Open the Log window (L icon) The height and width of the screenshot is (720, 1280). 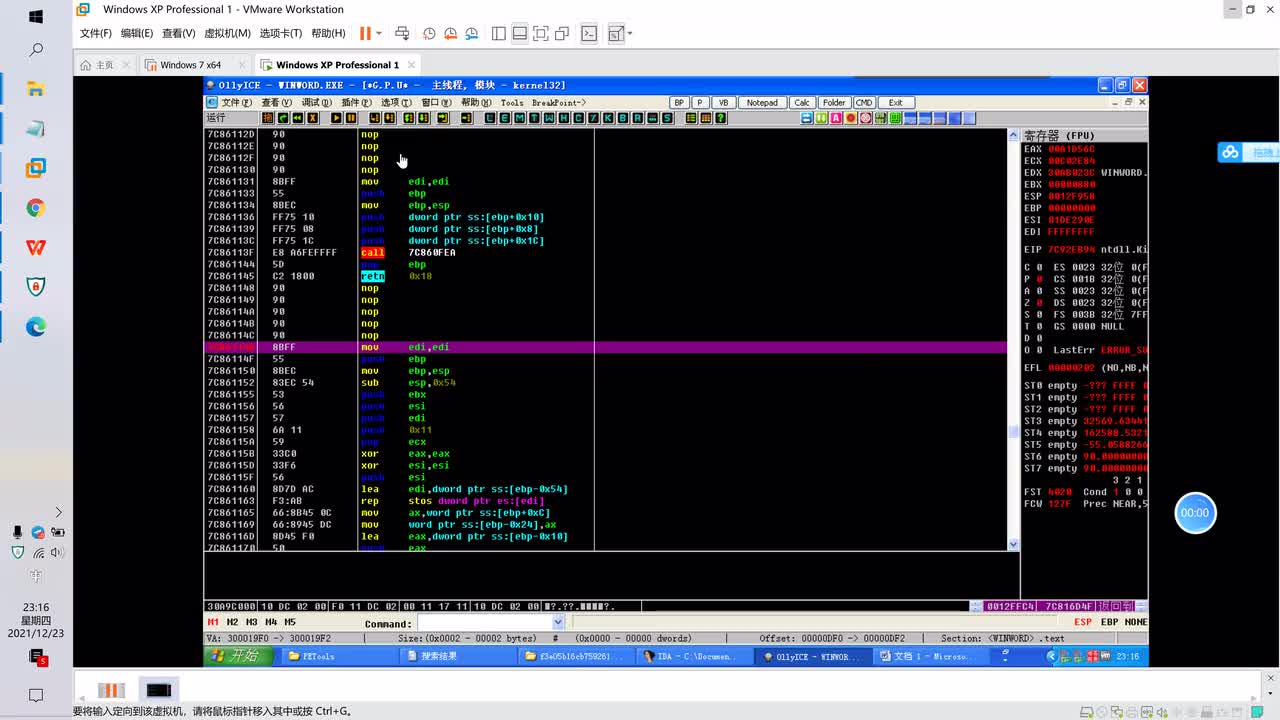pos(489,118)
